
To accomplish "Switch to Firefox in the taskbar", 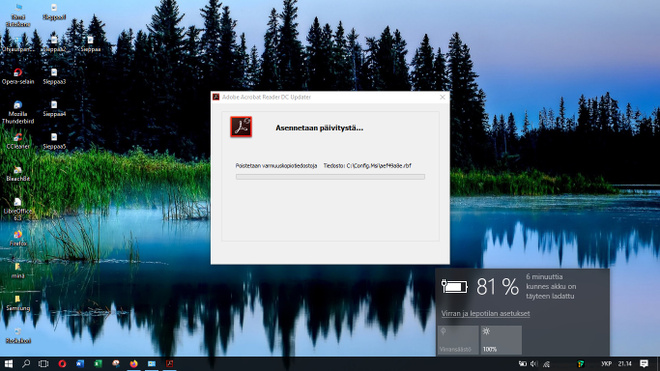I will (x=134, y=364).
